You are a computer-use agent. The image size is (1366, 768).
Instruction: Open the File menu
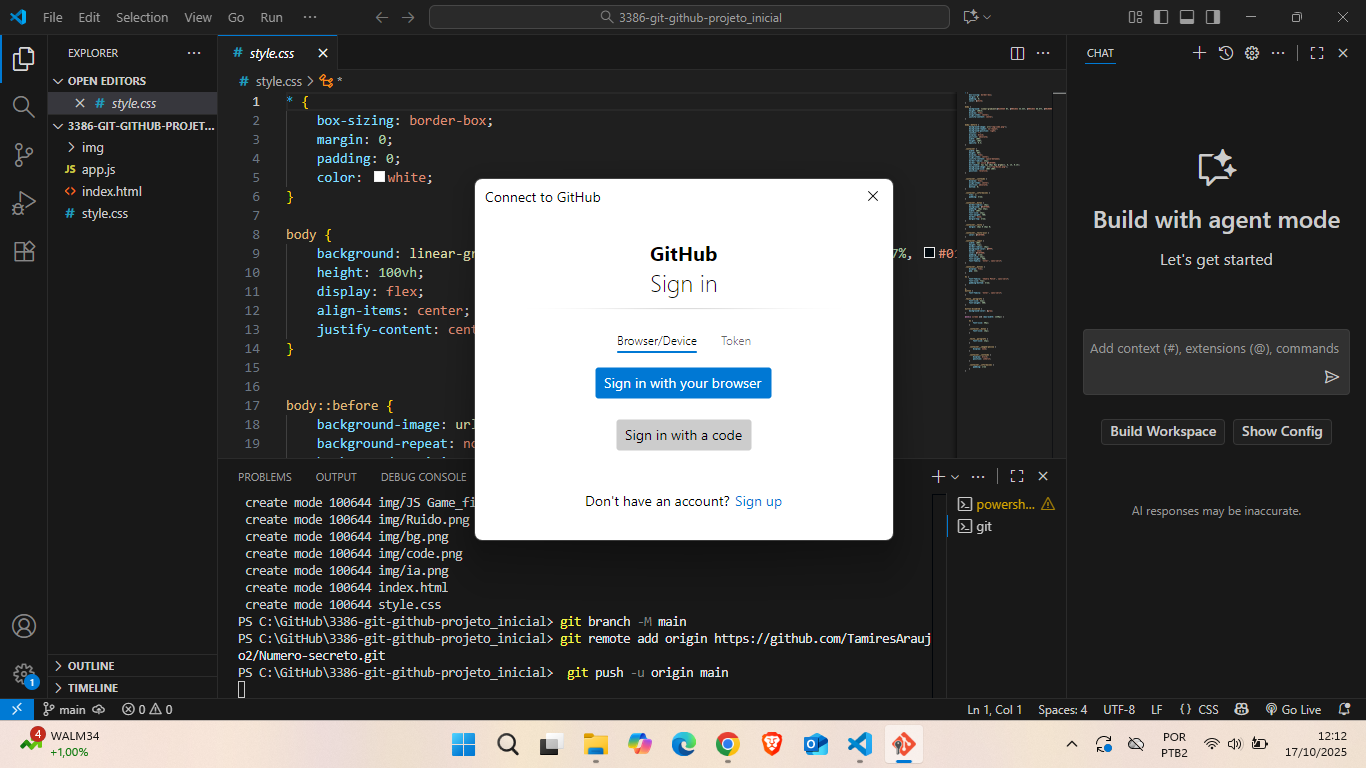(53, 17)
